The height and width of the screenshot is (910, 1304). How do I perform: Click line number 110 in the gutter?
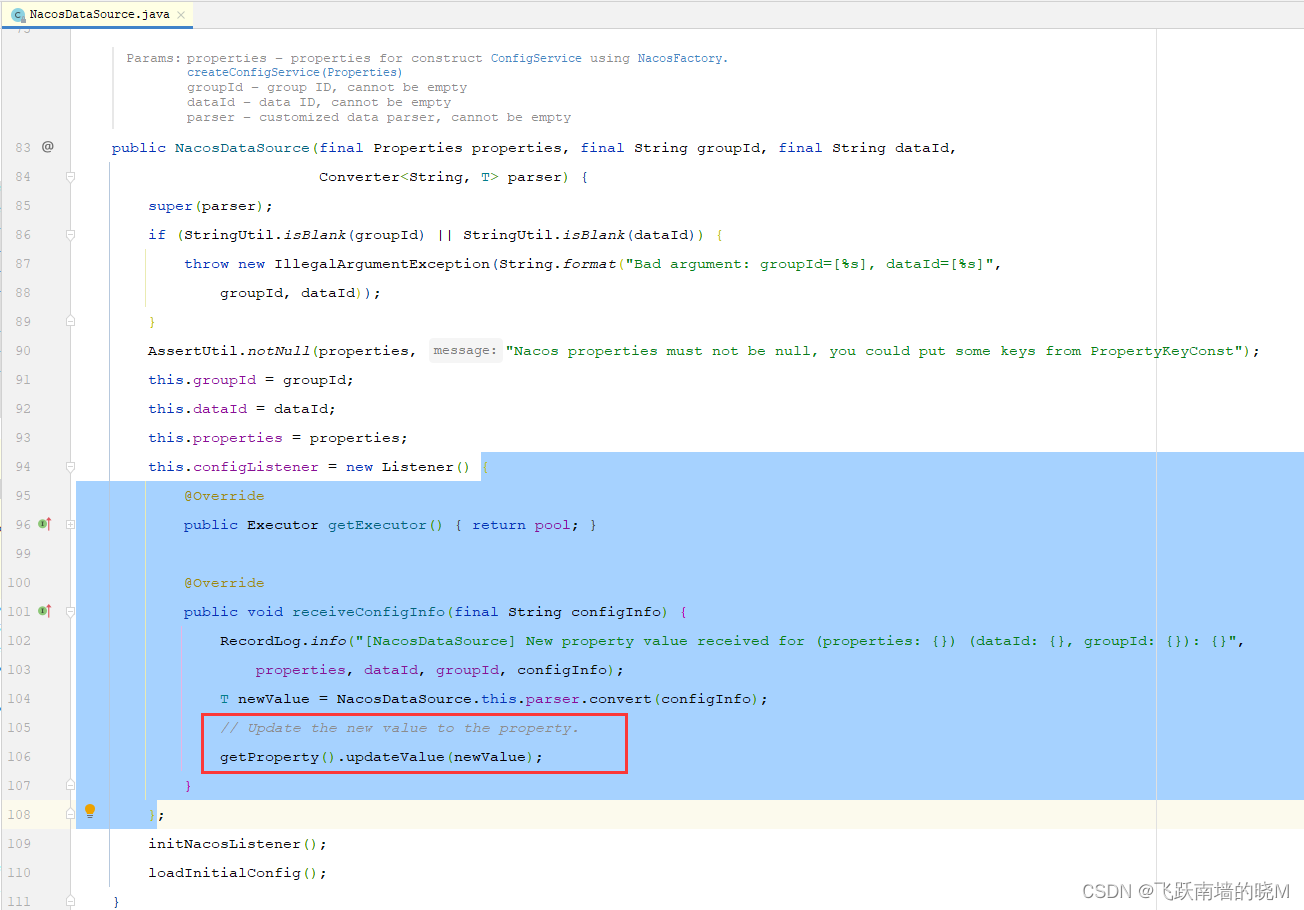tap(19, 872)
